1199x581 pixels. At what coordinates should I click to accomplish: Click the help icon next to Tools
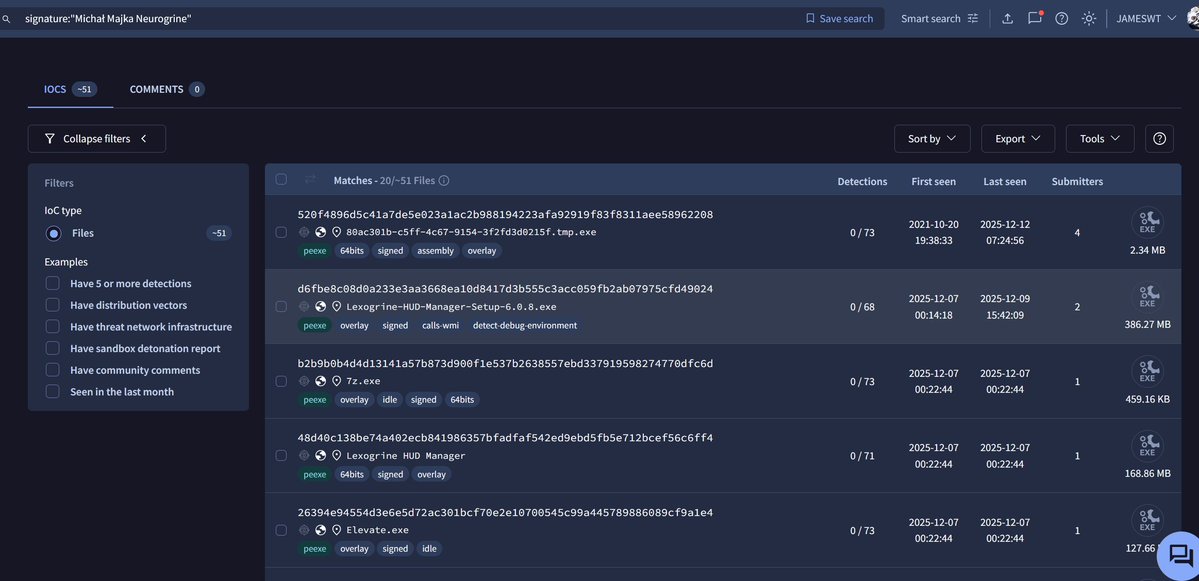coord(1159,138)
